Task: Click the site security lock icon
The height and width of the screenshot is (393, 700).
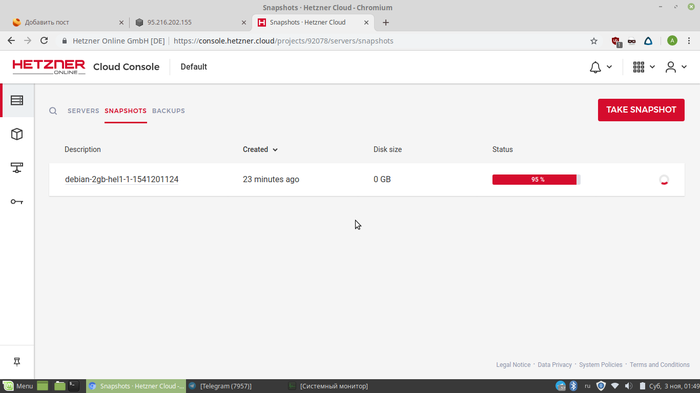Action: [x=65, y=41]
